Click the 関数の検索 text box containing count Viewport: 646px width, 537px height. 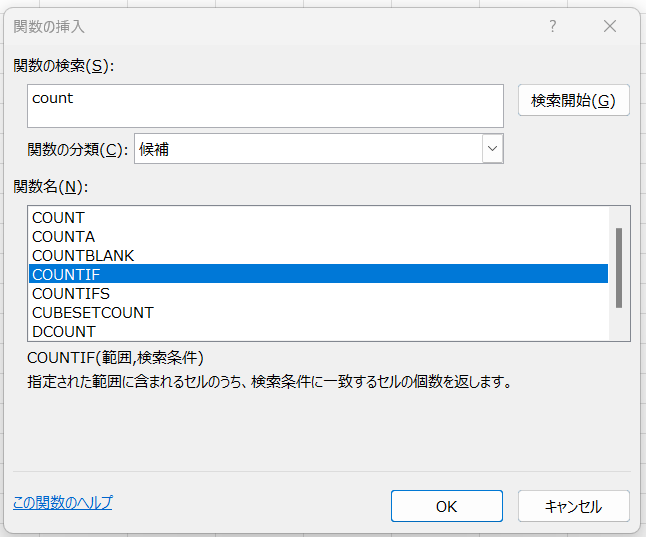pos(266,105)
